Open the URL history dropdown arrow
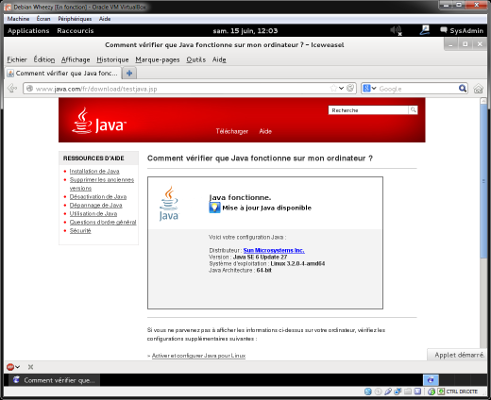This screenshot has width=491, height=400. click(x=341, y=88)
